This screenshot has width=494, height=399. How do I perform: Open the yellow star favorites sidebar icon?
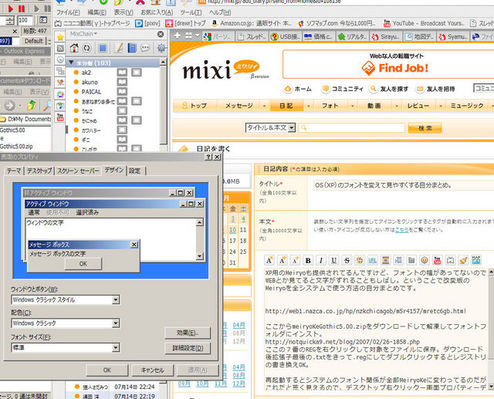pyautogui.click(x=60, y=37)
